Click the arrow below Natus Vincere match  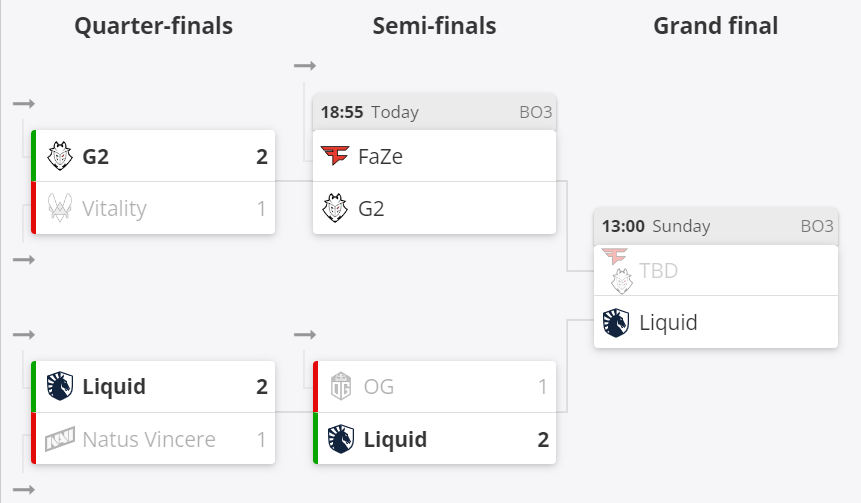click(24, 489)
